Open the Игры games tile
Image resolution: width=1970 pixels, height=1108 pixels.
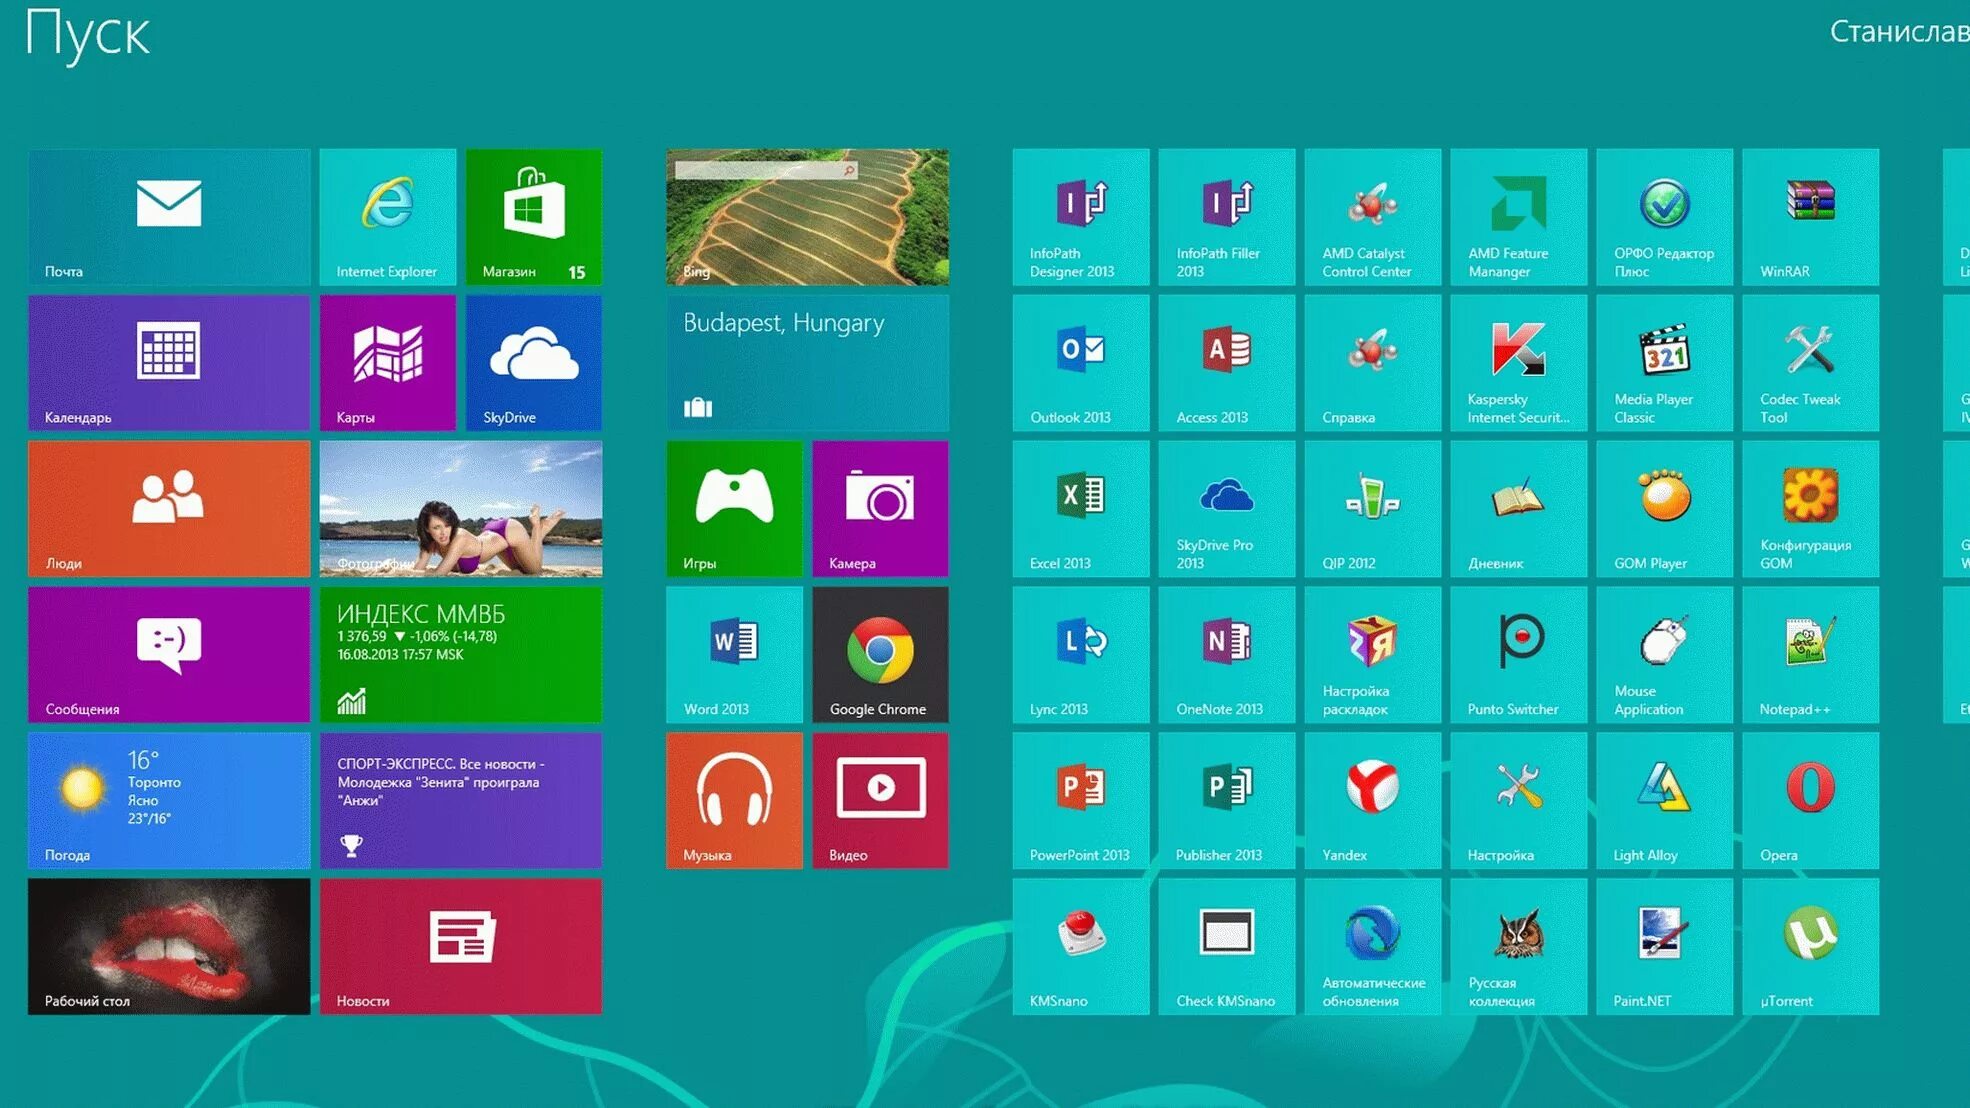tap(734, 509)
